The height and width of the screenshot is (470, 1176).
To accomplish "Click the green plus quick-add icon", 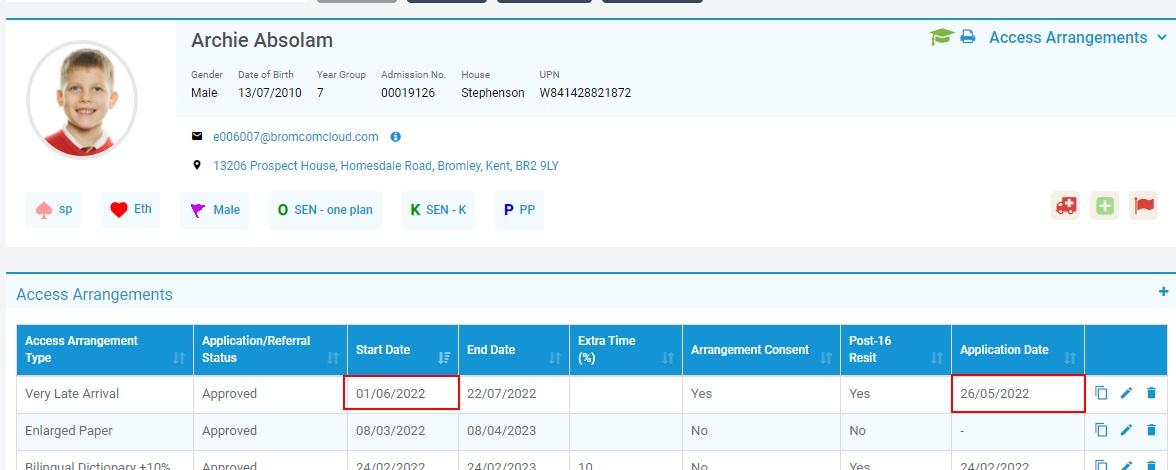I will tap(1104, 206).
